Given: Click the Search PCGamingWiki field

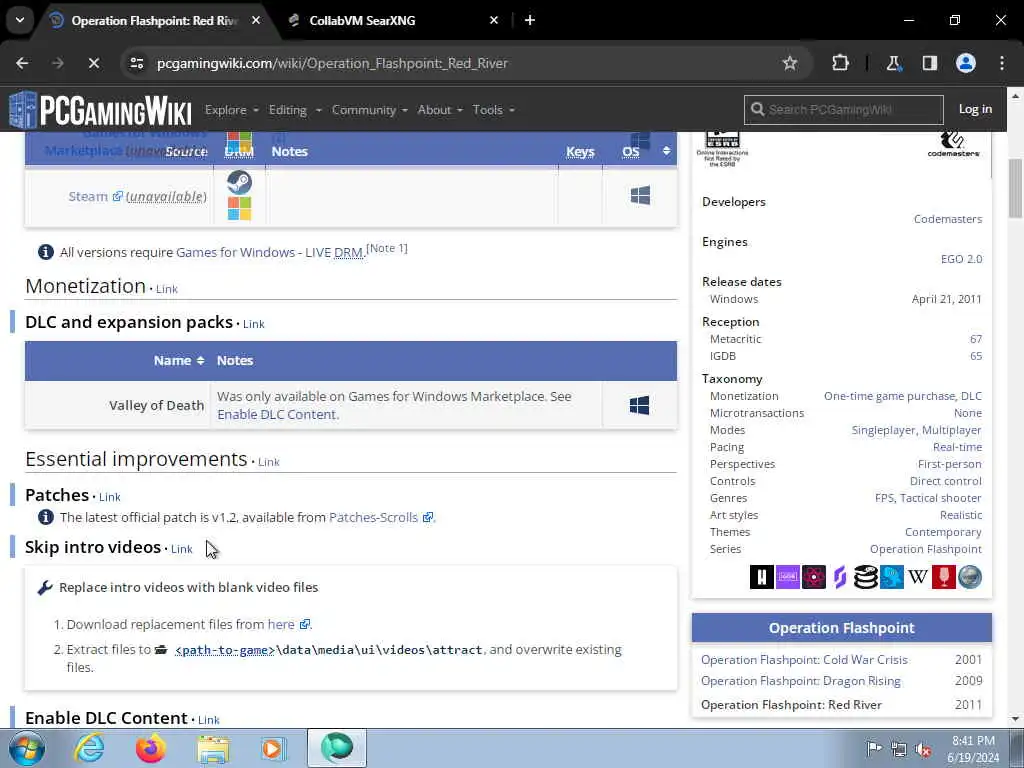Looking at the screenshot, I should point(843,109).
